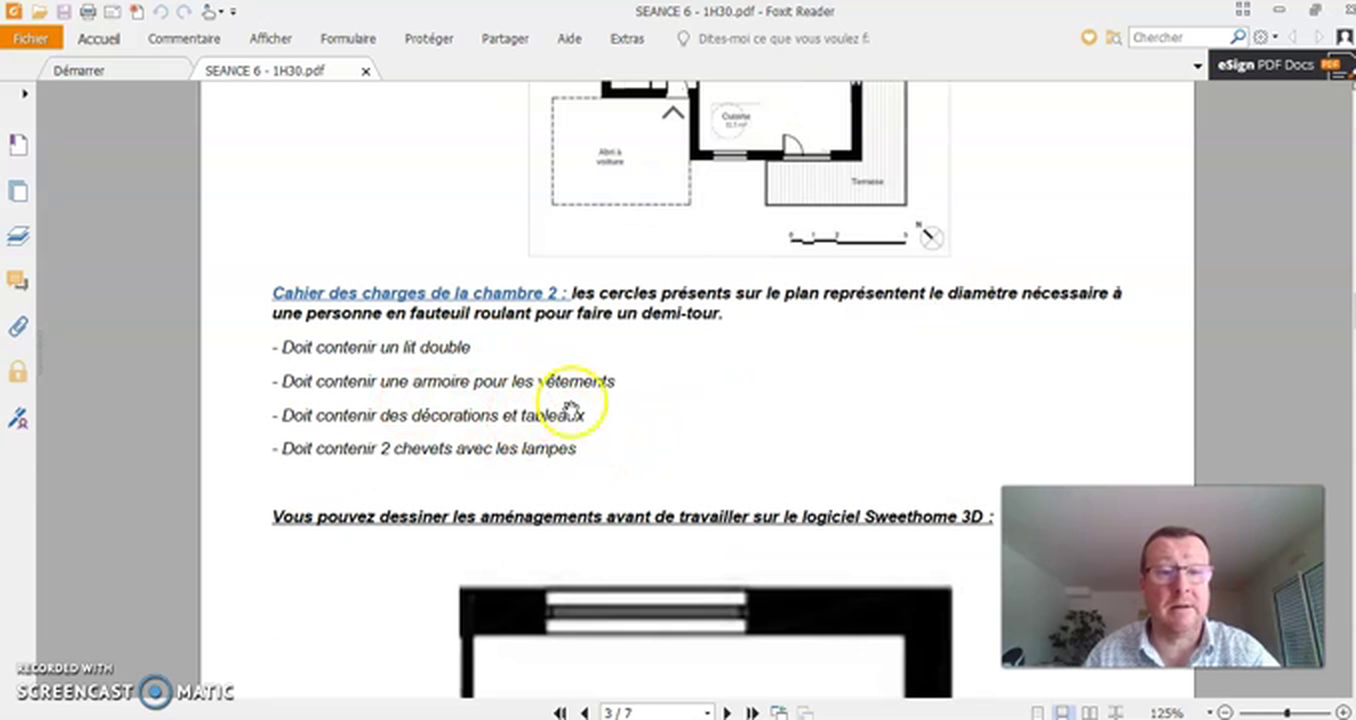Image resolution: width=1356 pixels, height=720 pixels.
Task: Toggle single page view mode
Action: [x=1038, y=713]
